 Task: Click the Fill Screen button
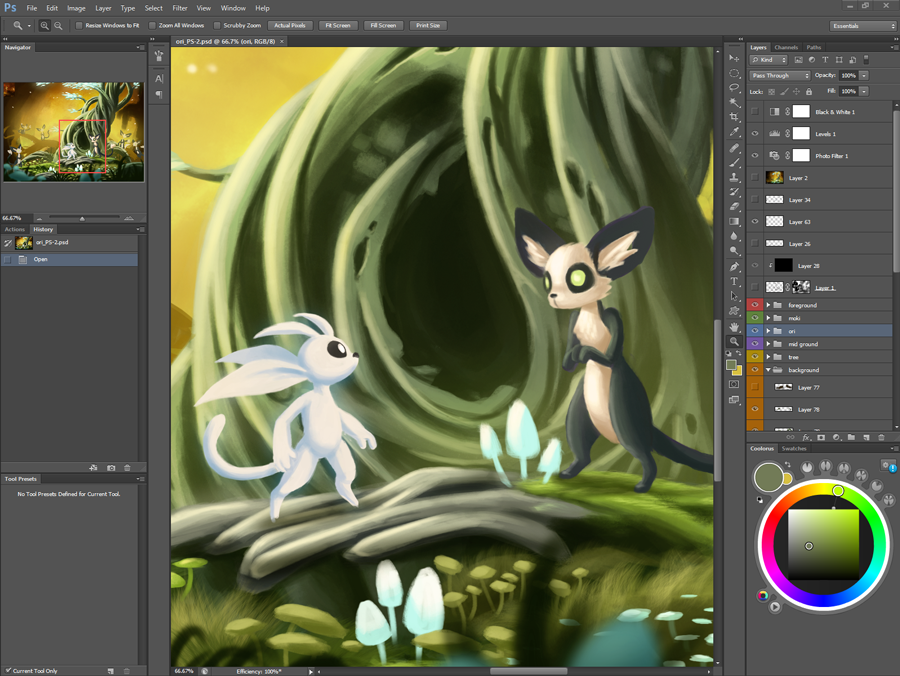coord(383,26)
